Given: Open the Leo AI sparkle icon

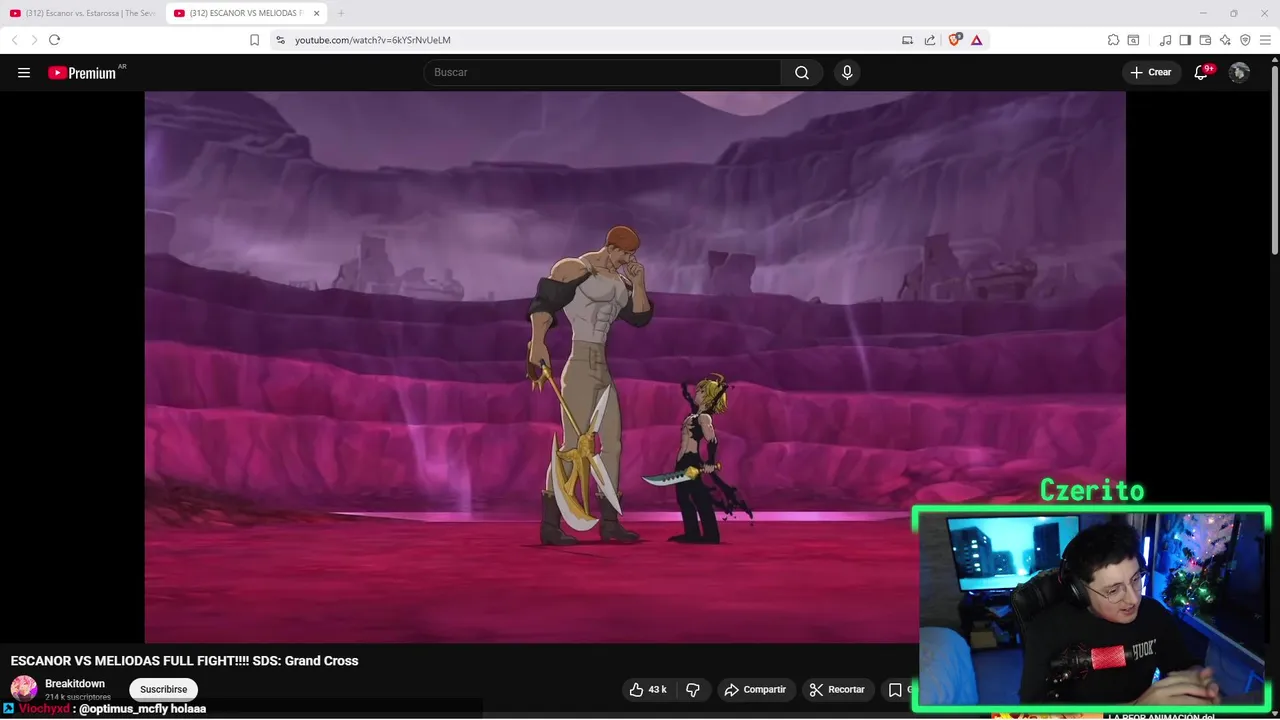Looking at the screenshot, I should [x=1225, y=40].
